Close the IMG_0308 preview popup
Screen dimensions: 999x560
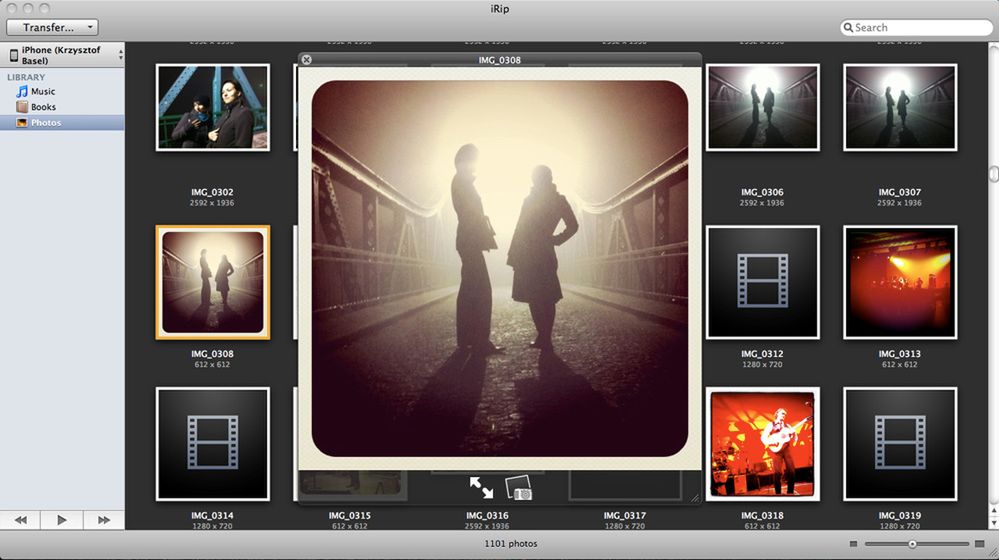(306, 59)
